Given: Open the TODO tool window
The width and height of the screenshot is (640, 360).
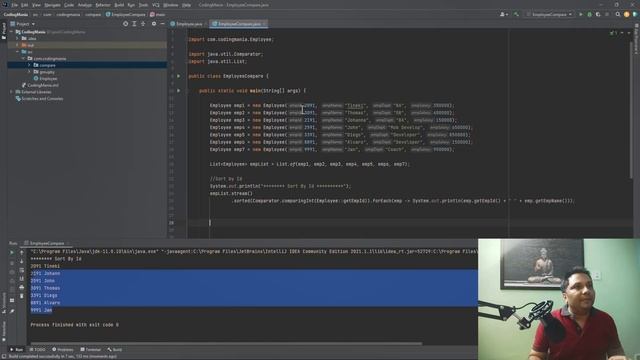Looking at the screenshot, I should 38,350.
